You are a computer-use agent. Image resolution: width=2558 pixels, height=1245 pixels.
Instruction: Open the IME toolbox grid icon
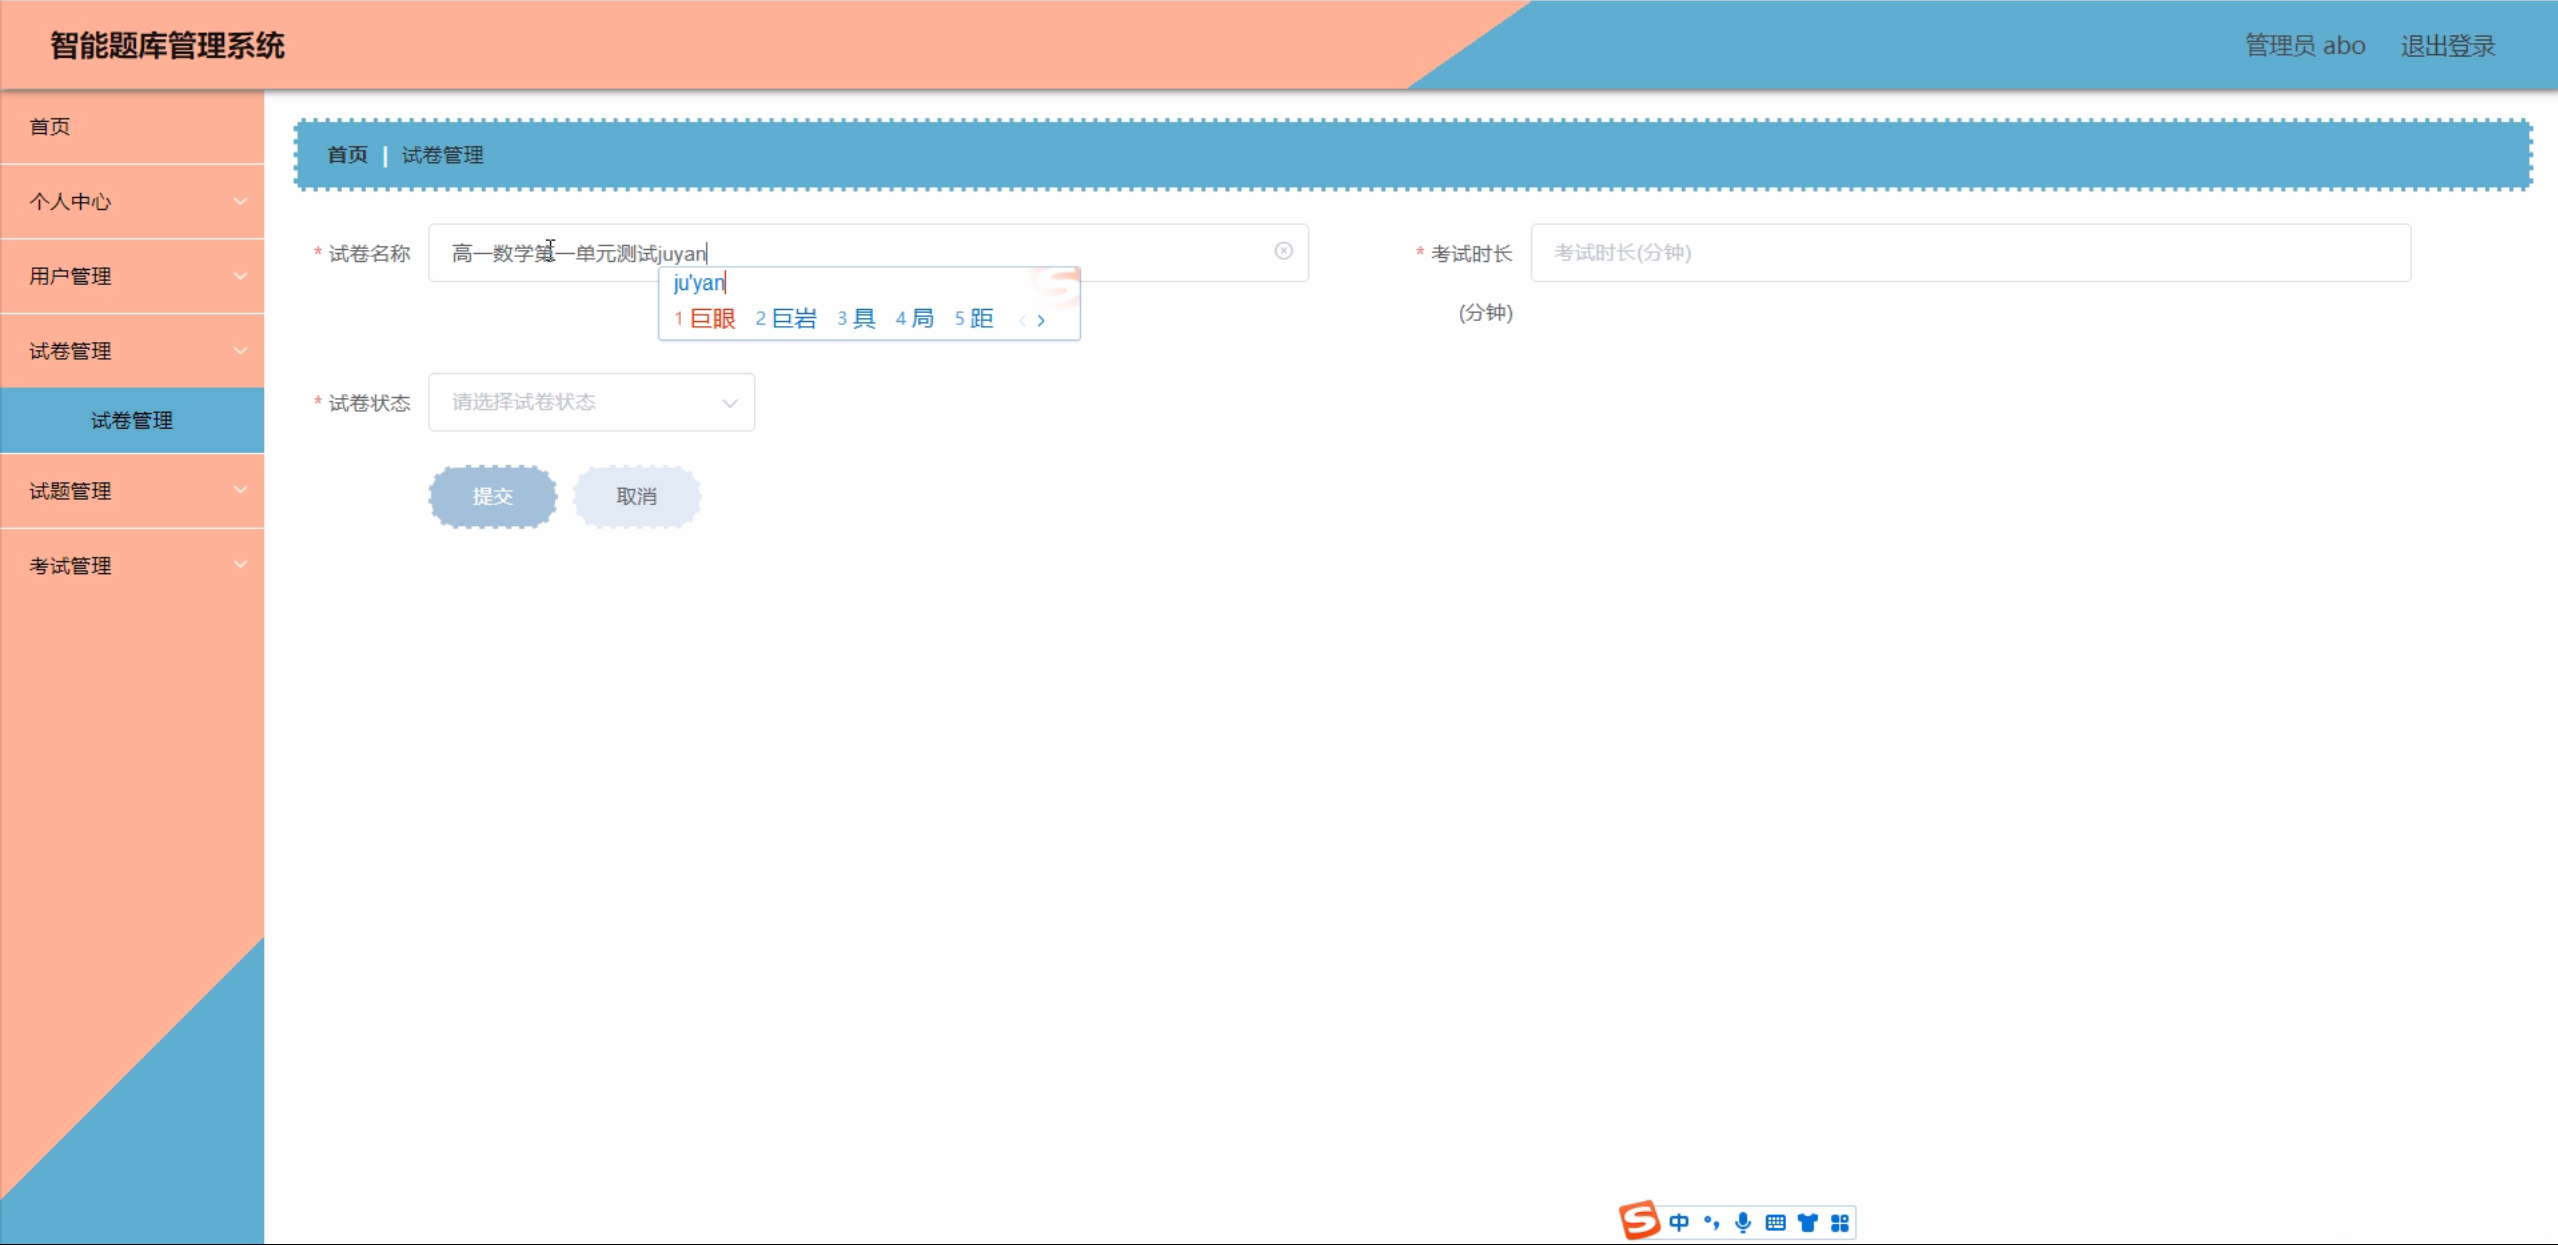pyautogui.click(x=1840, y=1222)
